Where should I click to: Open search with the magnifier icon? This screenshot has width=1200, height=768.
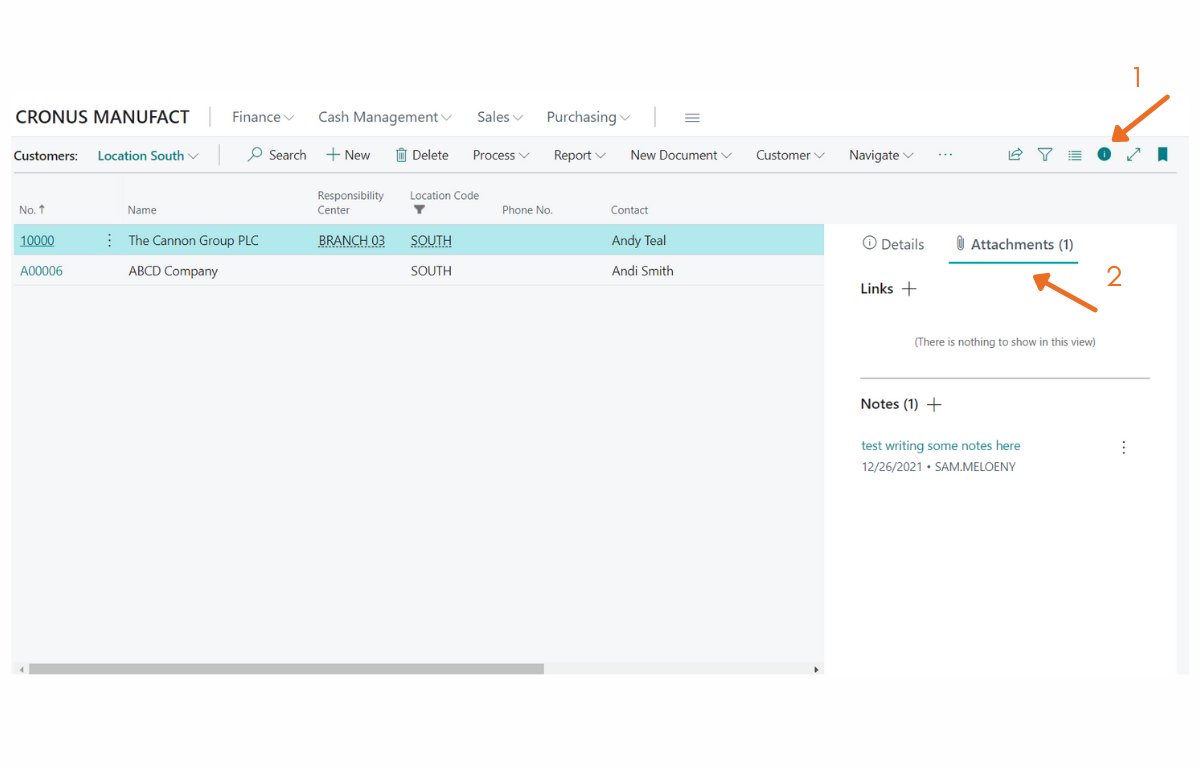point(276,155)
